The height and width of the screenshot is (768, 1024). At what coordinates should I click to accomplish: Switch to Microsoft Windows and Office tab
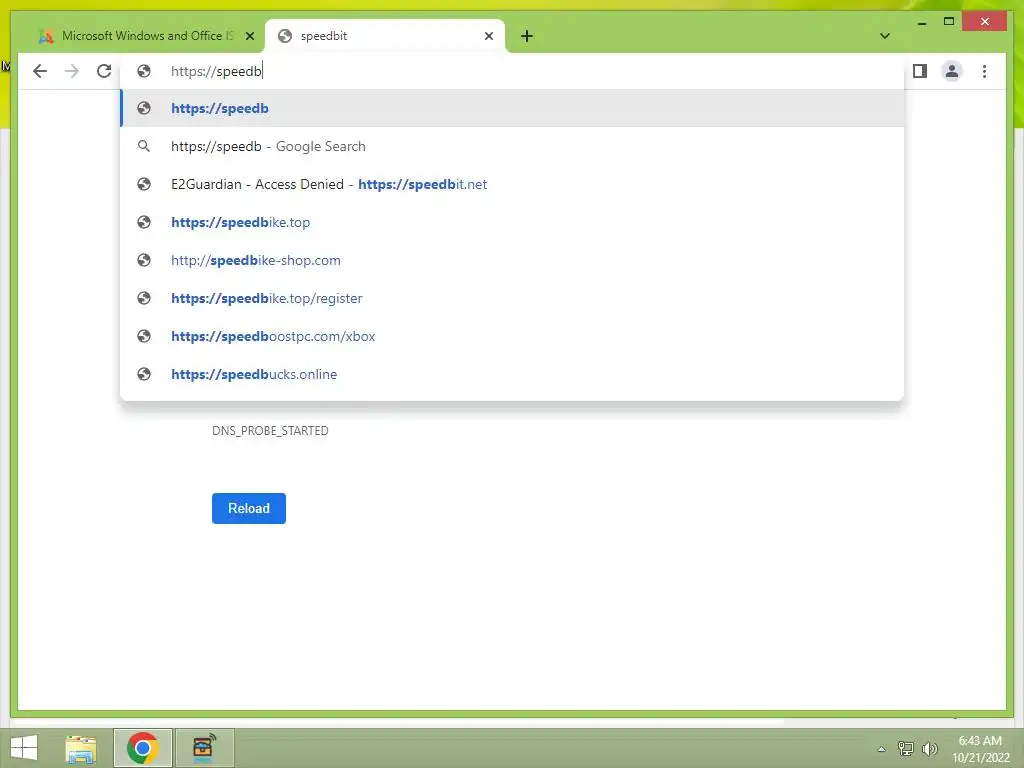point(147,36)
